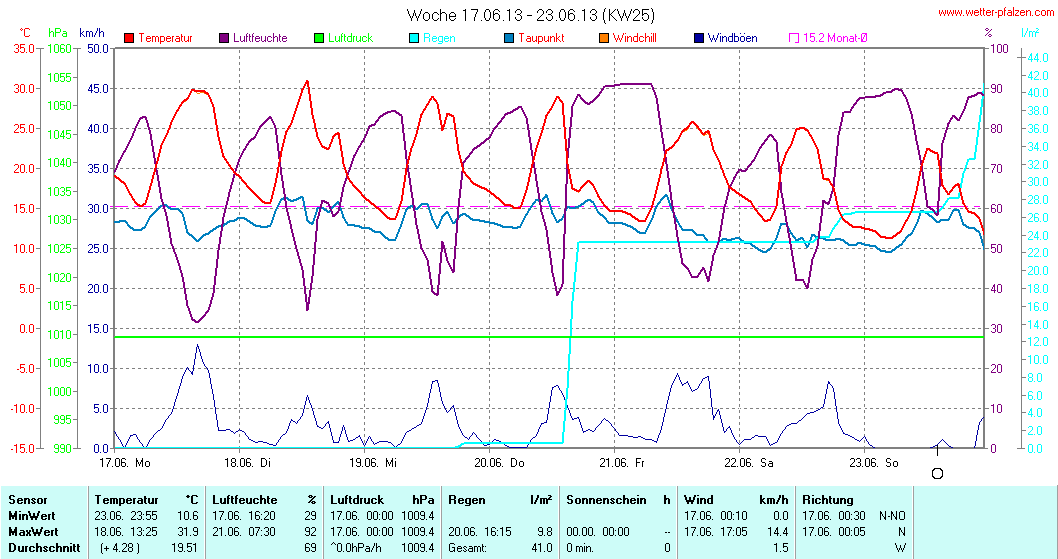Click the red °C axis unit label

25,32
